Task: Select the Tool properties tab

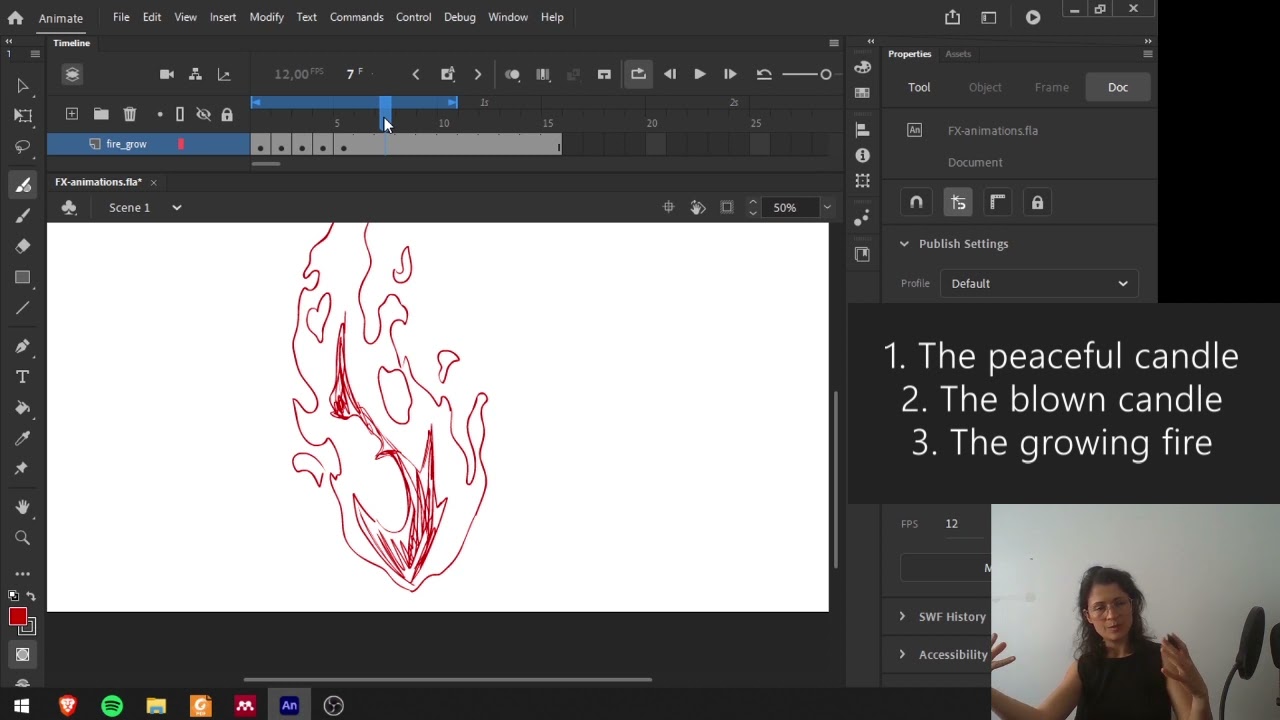Action: [x=919, y=87]
